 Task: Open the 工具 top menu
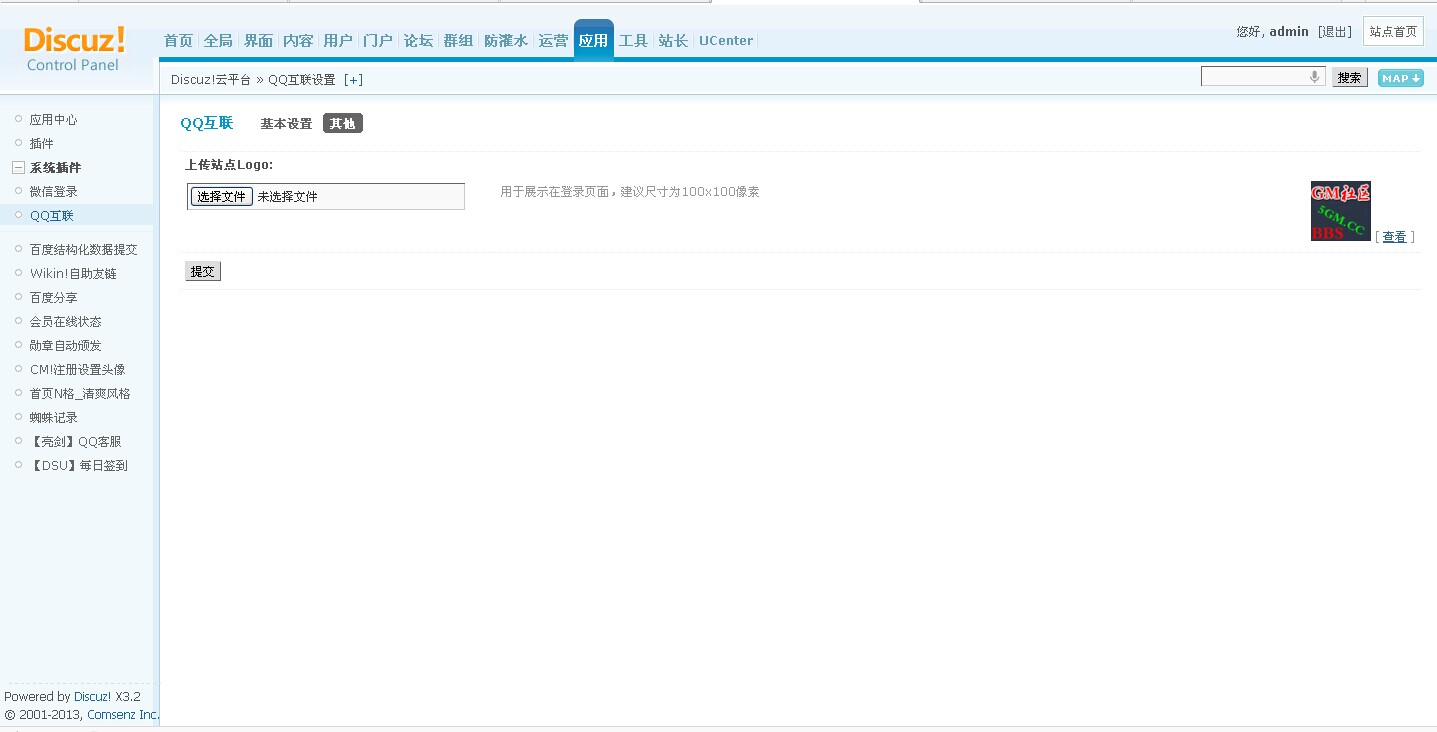click(x=634, y=41)
